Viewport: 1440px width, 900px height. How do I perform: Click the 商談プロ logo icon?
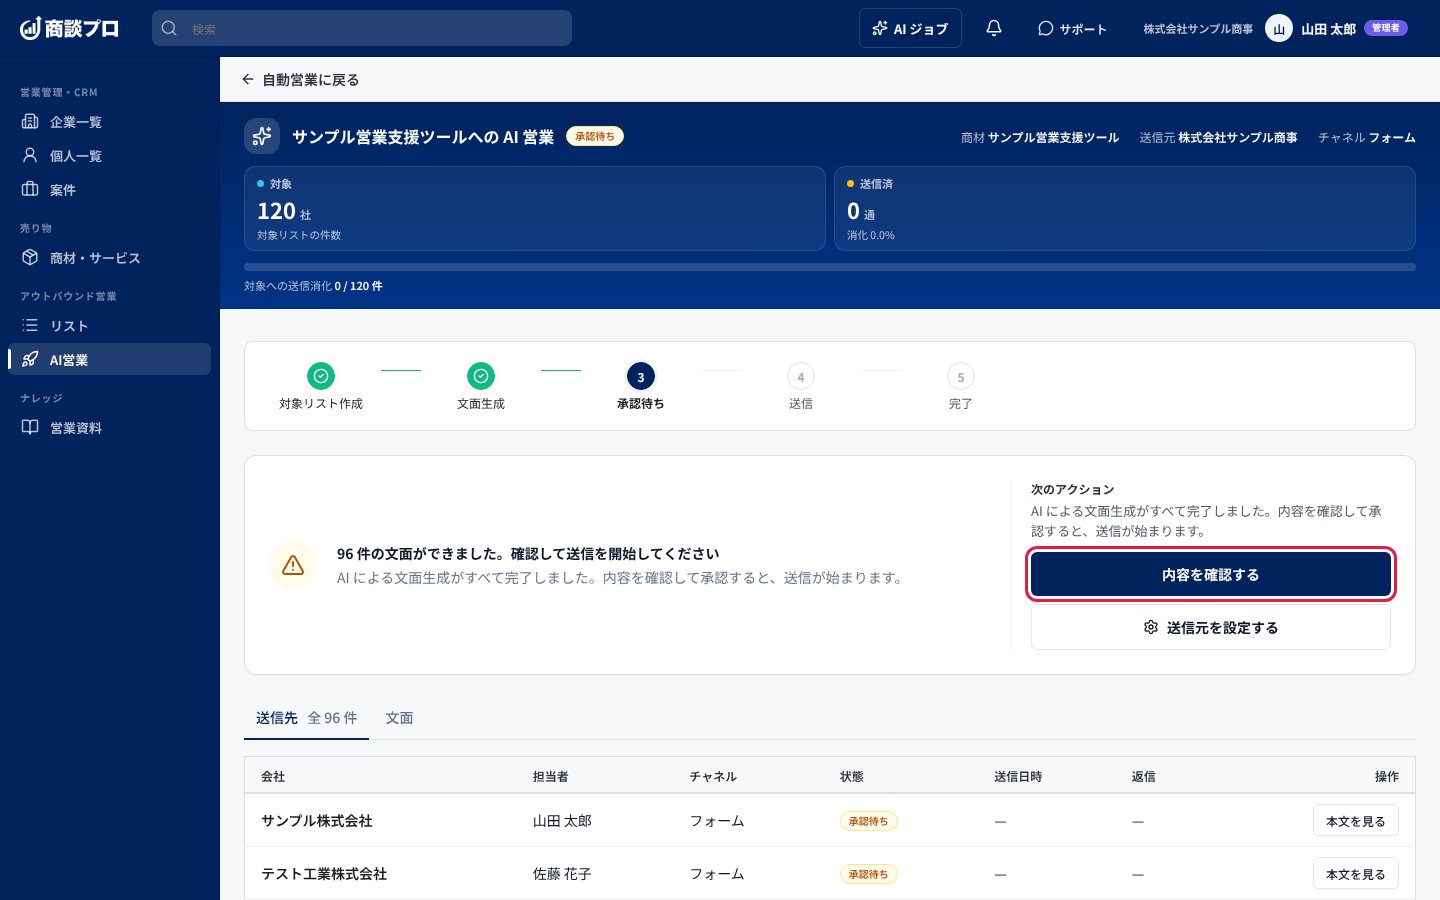point(30,28)
